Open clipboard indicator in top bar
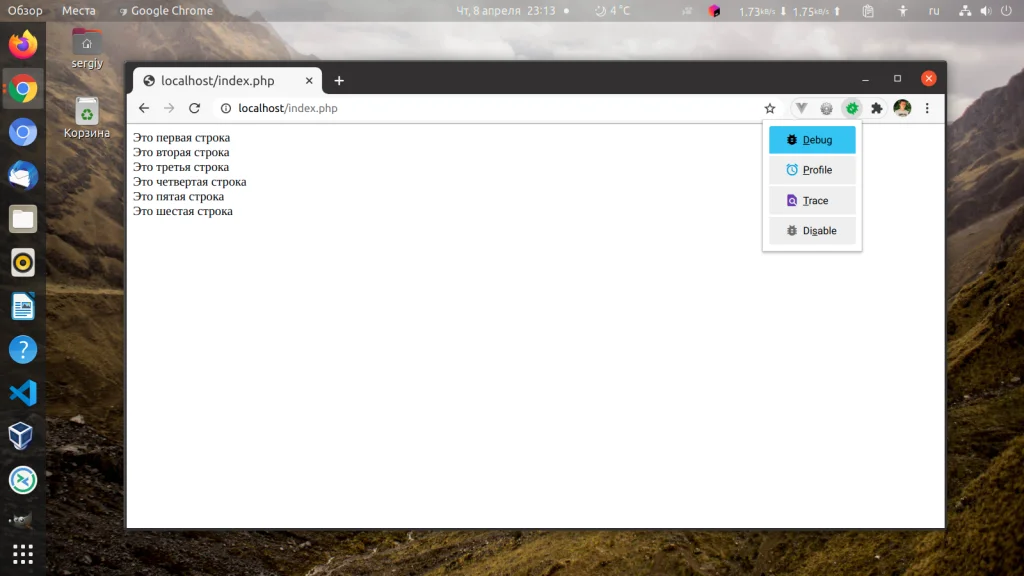This screenshot has height=576, width=1024. point(868,10)
